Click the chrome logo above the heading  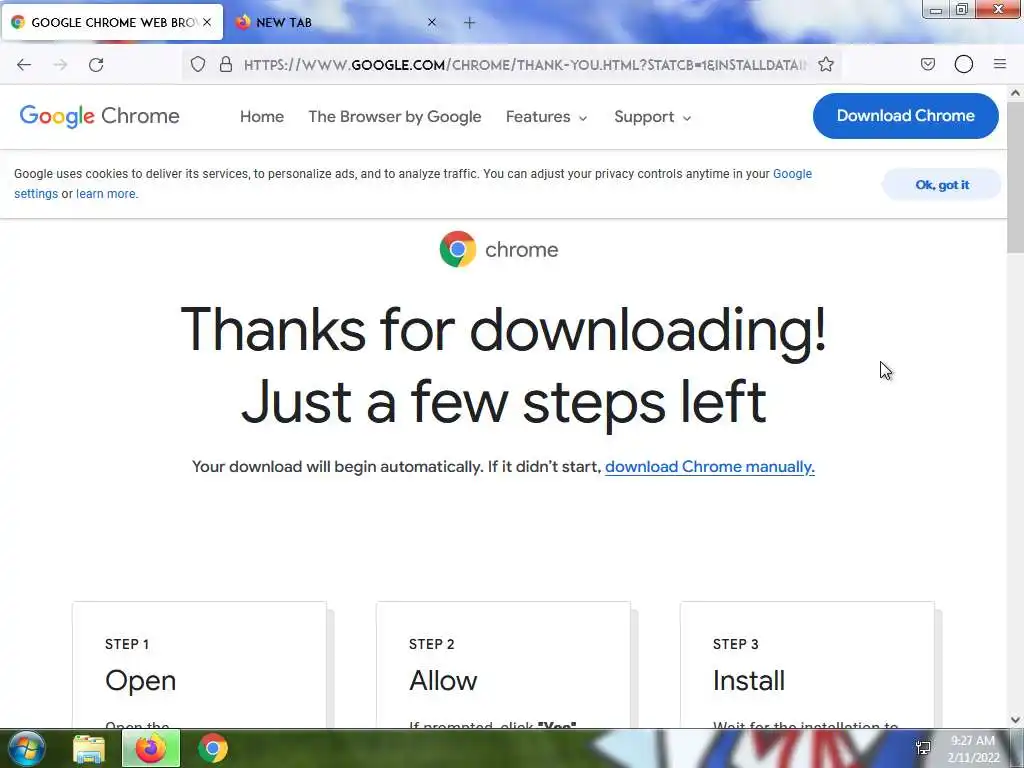coord(499,249)
